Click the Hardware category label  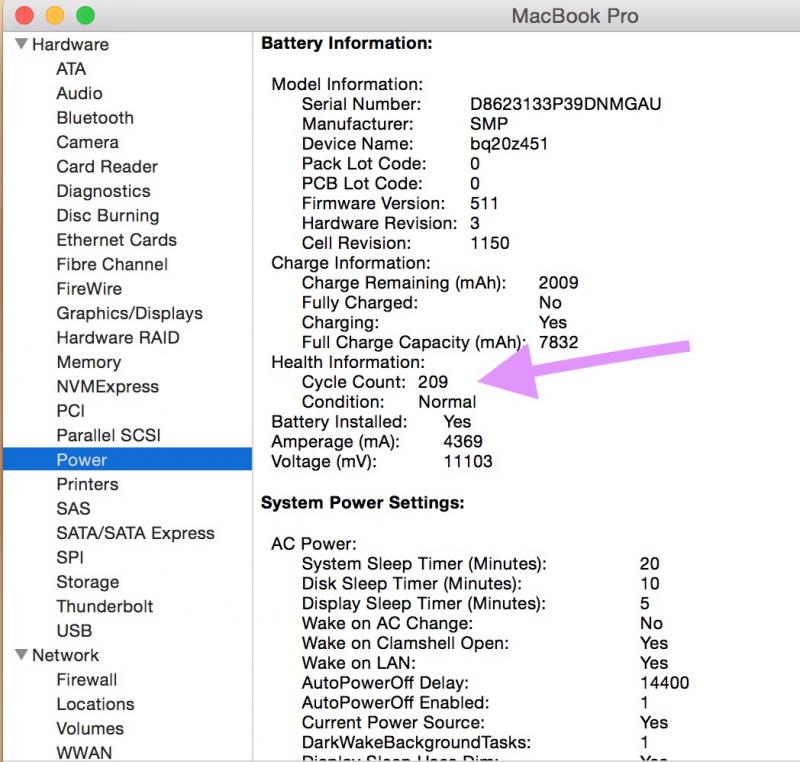coord(70,44)
